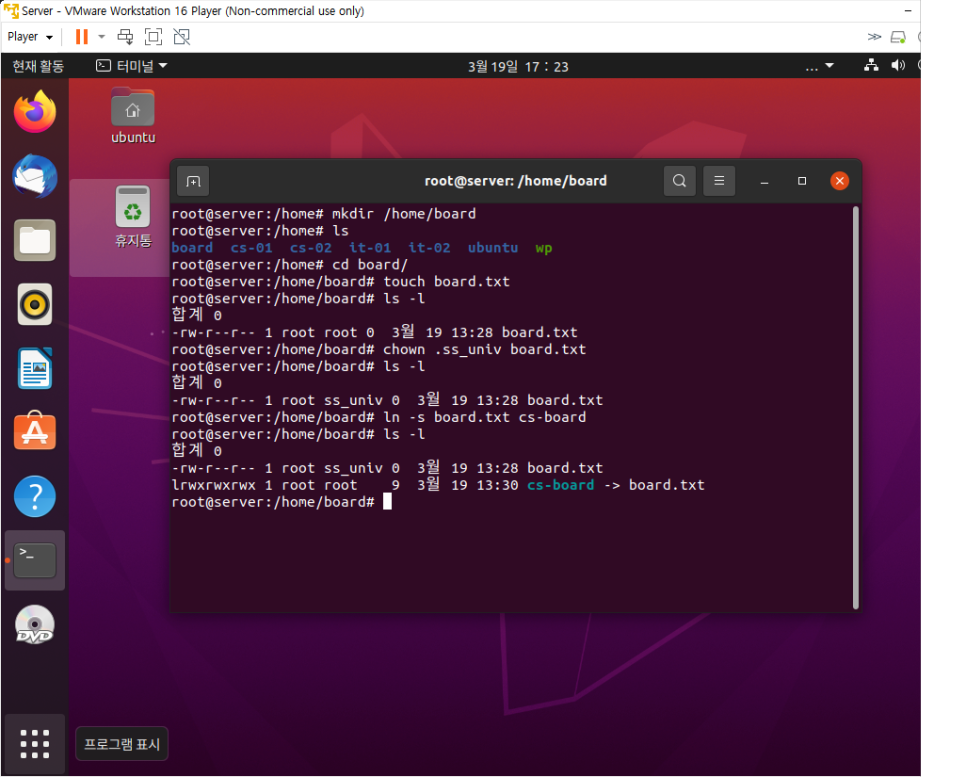
Task: Enter VMware full screen mode
Action: 153,37
